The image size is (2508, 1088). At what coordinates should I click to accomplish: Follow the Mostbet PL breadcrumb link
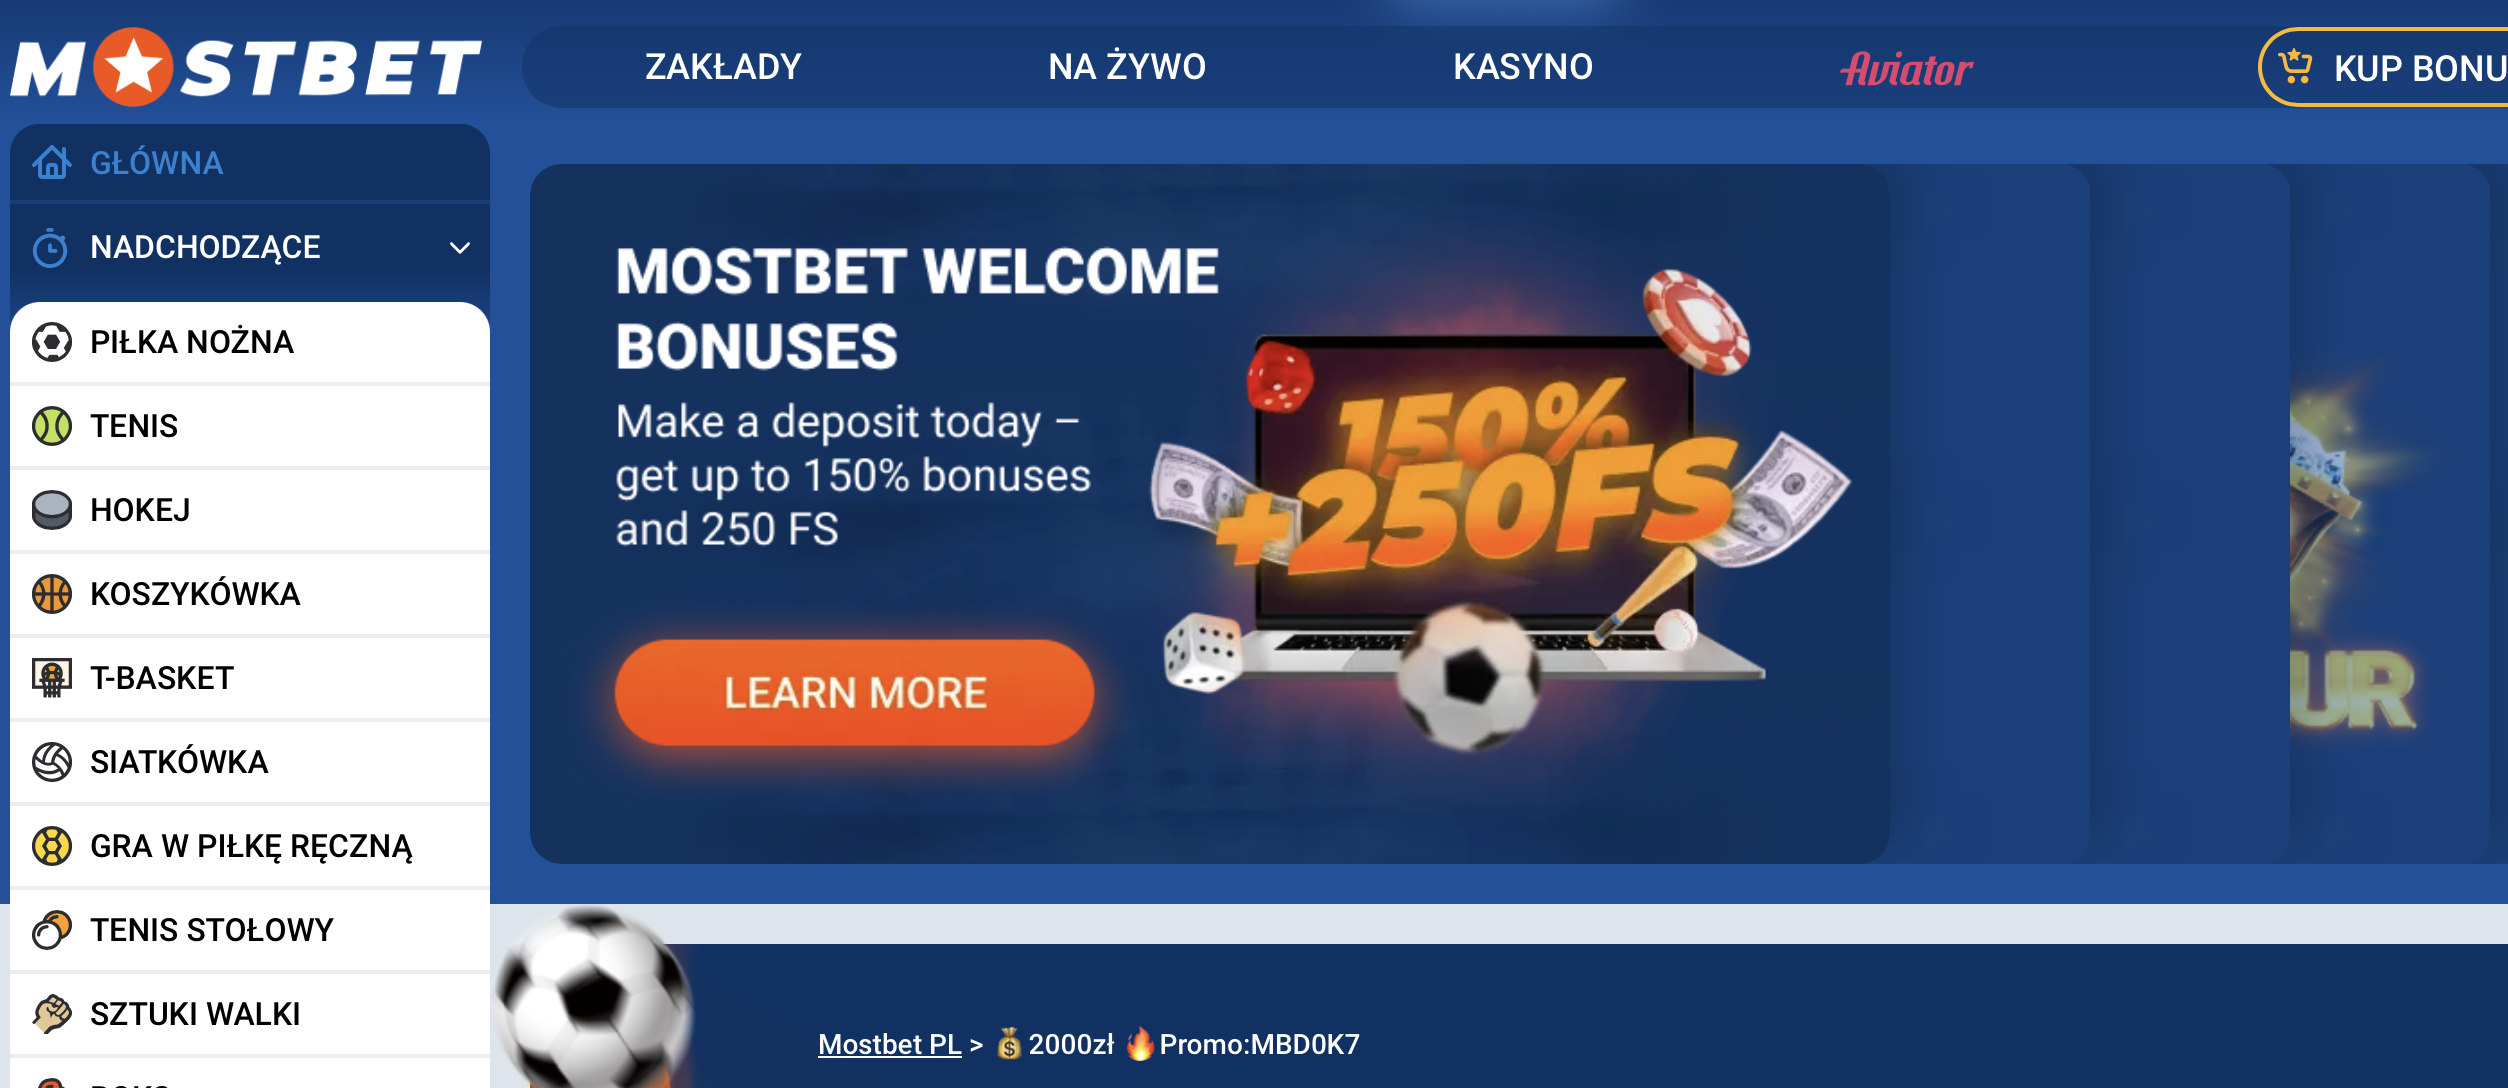pos(889,1044)
